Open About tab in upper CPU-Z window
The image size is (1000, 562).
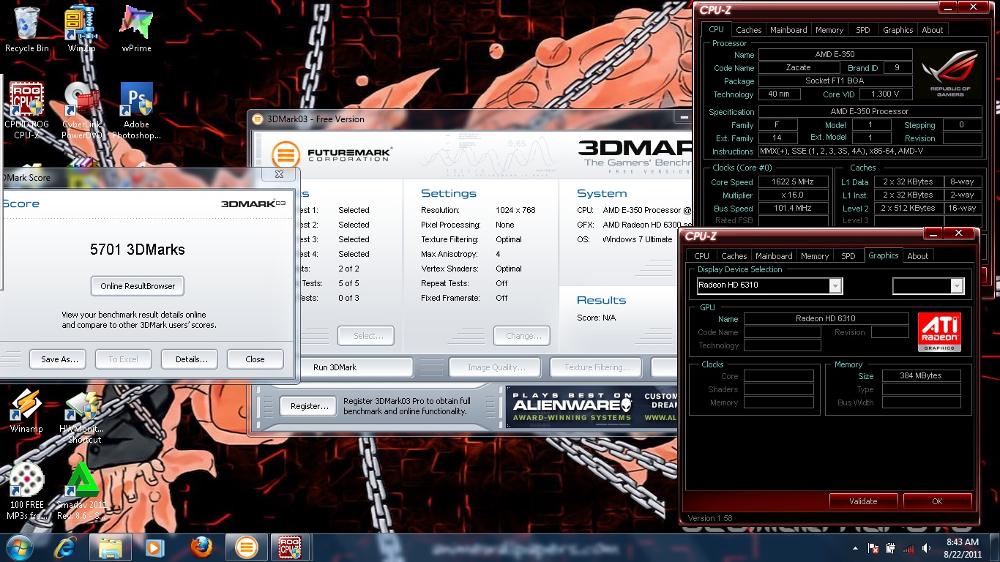click(x=932, y=30)
